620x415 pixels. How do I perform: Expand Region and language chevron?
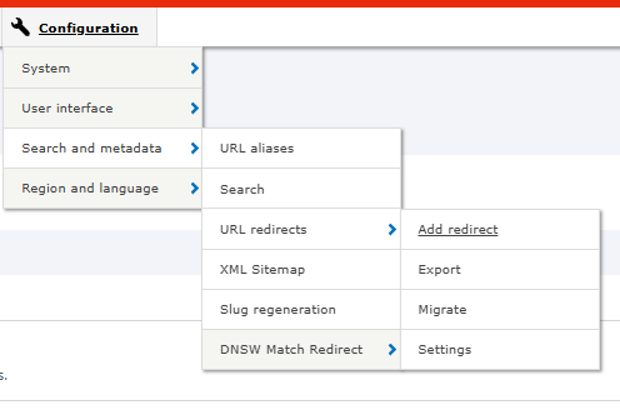[194, 188]
